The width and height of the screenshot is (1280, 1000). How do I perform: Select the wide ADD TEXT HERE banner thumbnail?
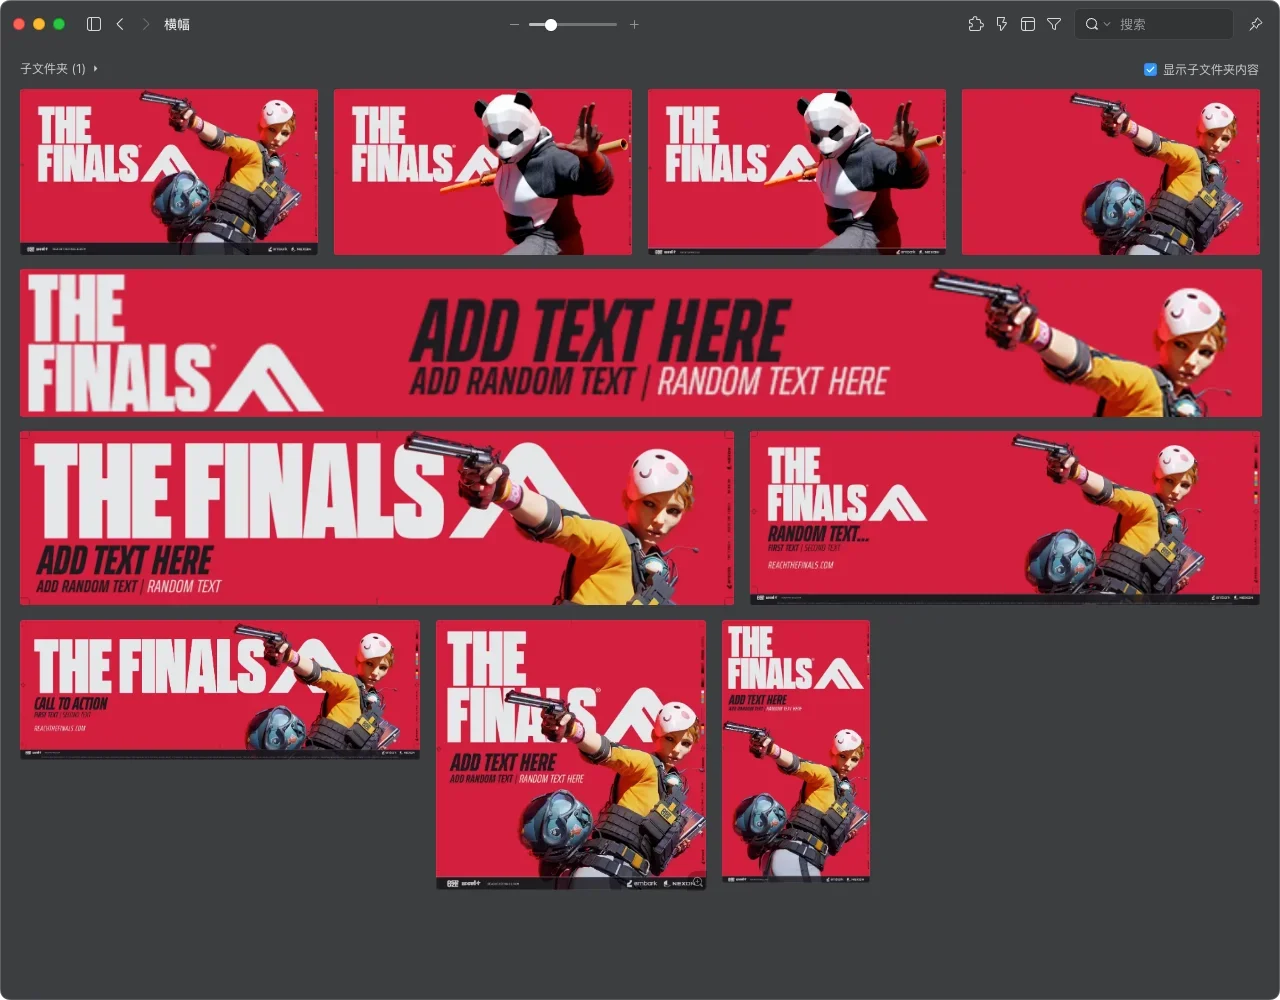[640, 343]
